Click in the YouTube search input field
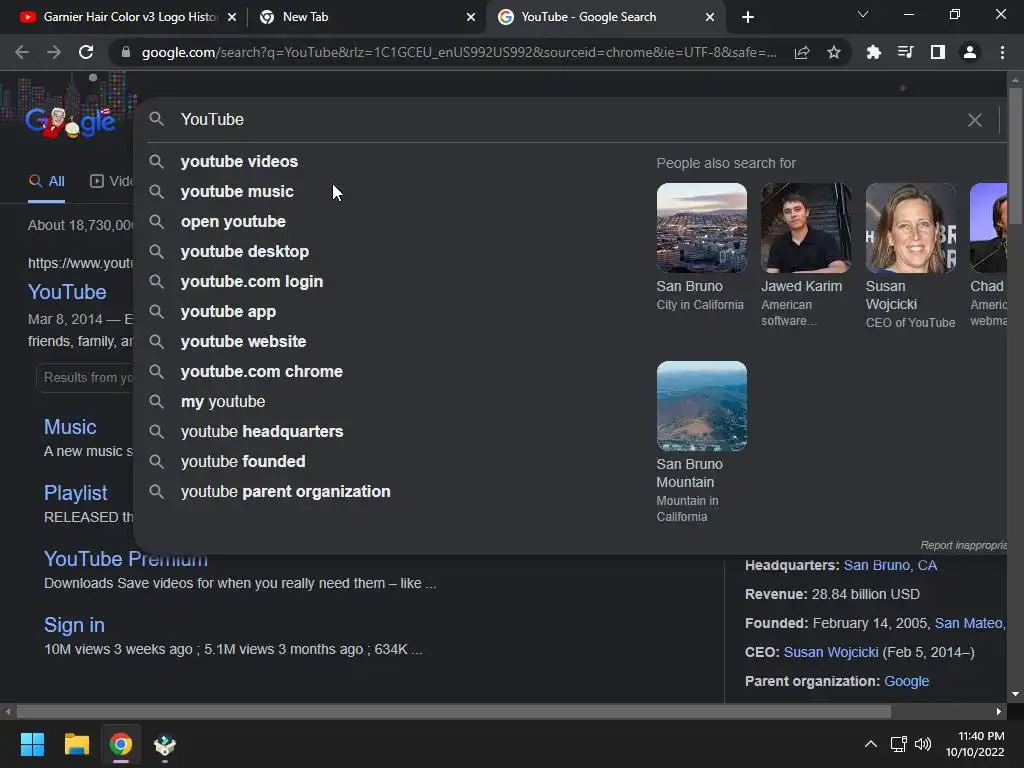 point(568,120)
